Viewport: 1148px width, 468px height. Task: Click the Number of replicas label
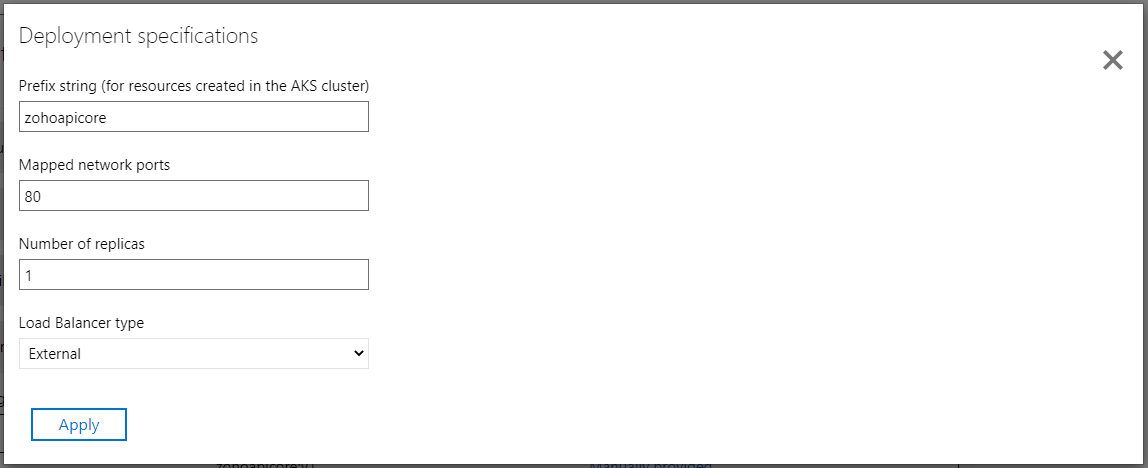(82, 244)
